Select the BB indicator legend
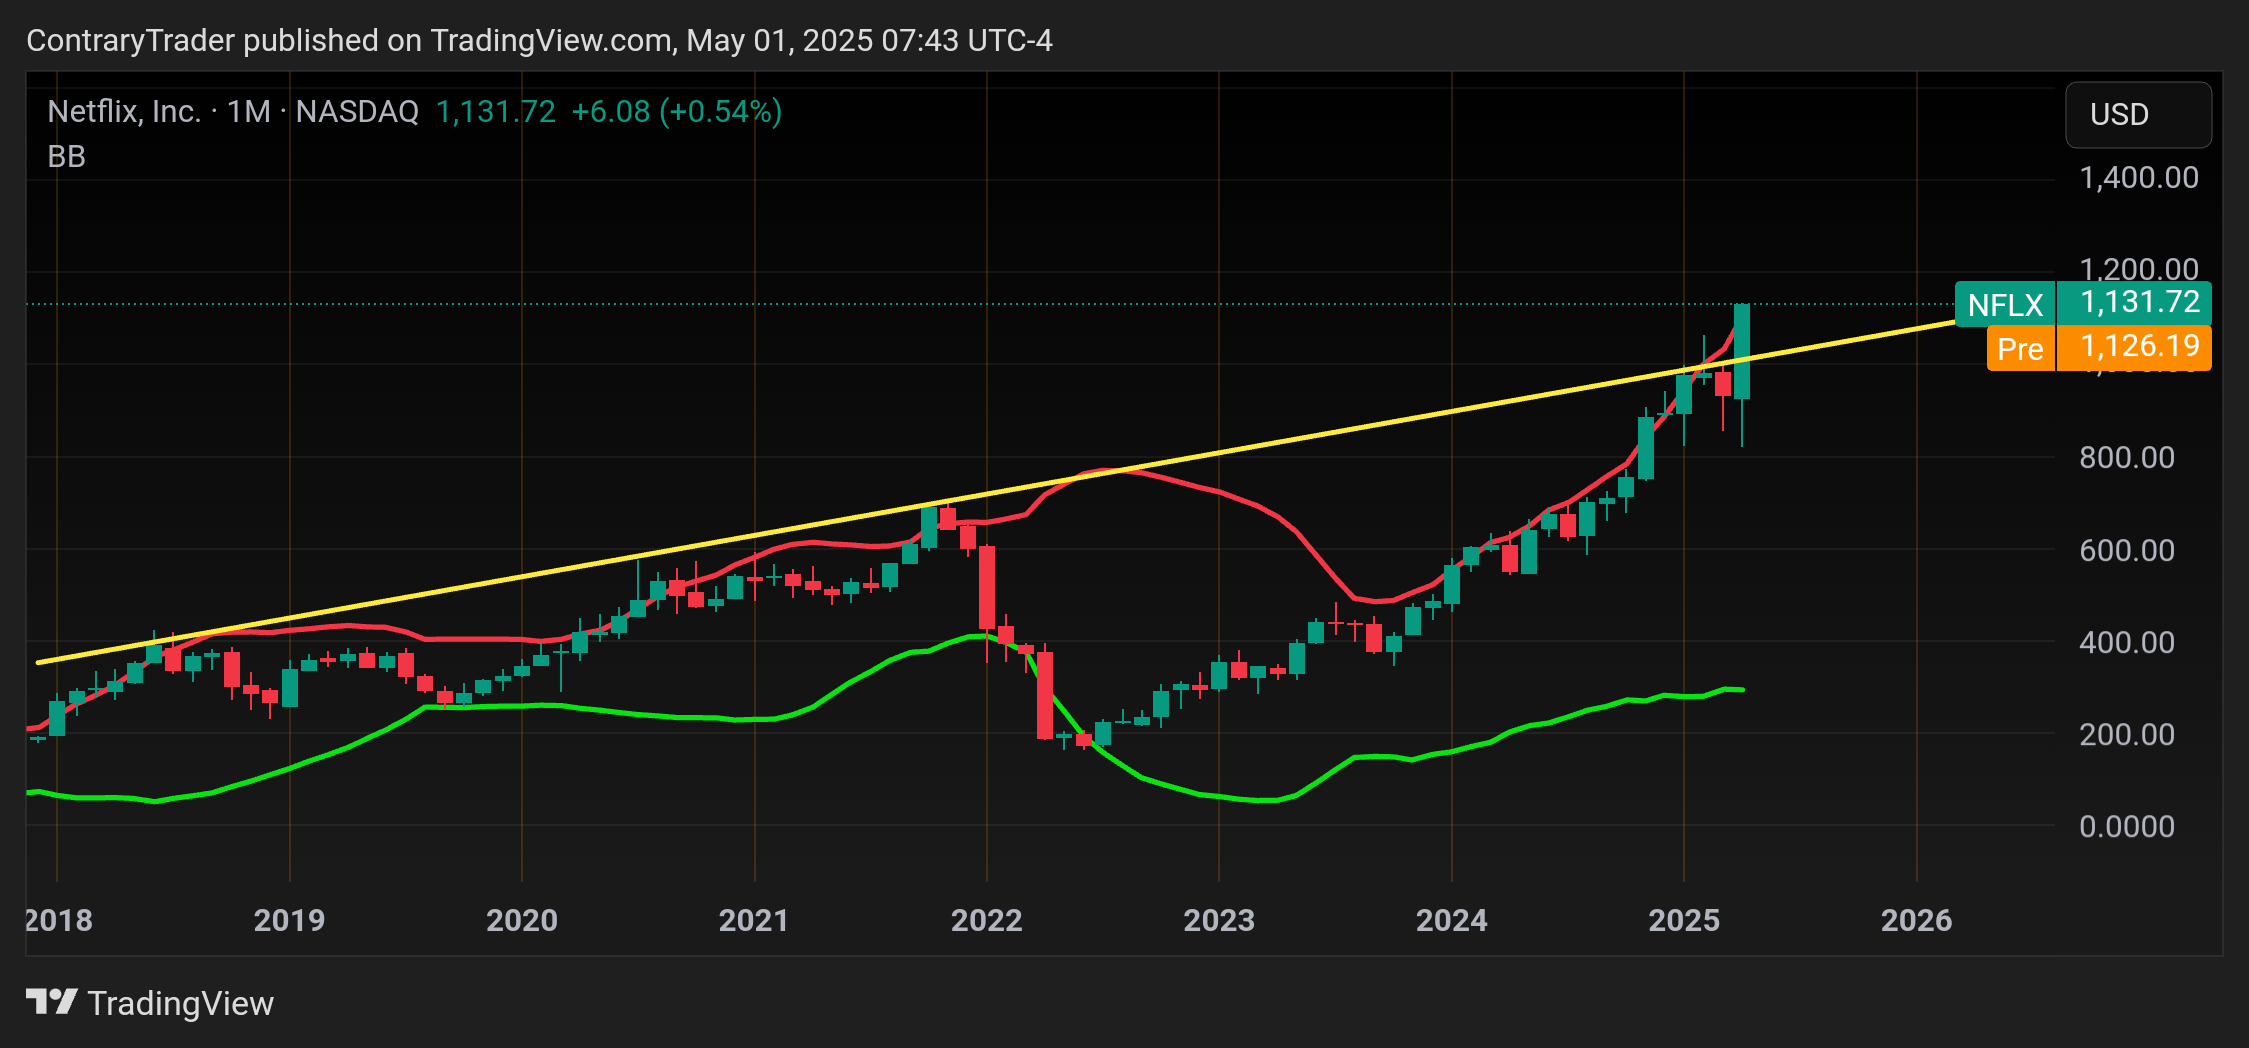The width and height of the screenshot is (2249, 1048). 67,157
